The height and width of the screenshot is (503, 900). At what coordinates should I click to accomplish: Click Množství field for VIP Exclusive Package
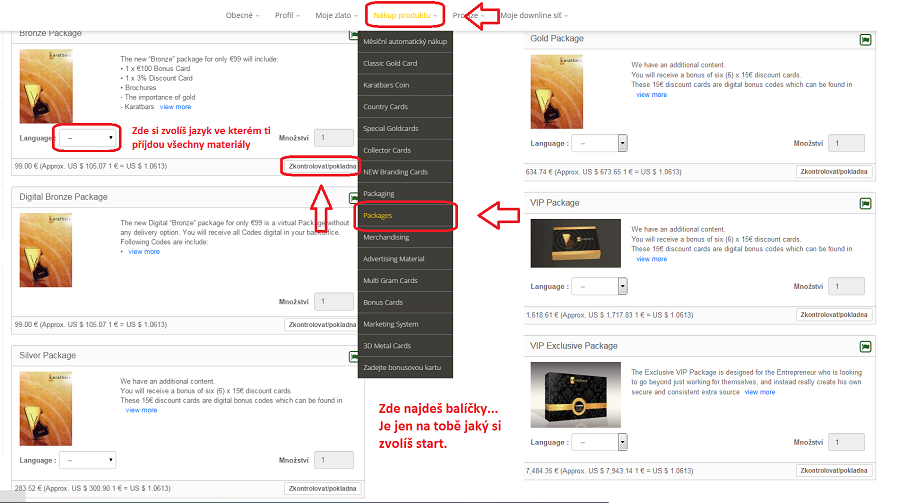tap(846, 442)
